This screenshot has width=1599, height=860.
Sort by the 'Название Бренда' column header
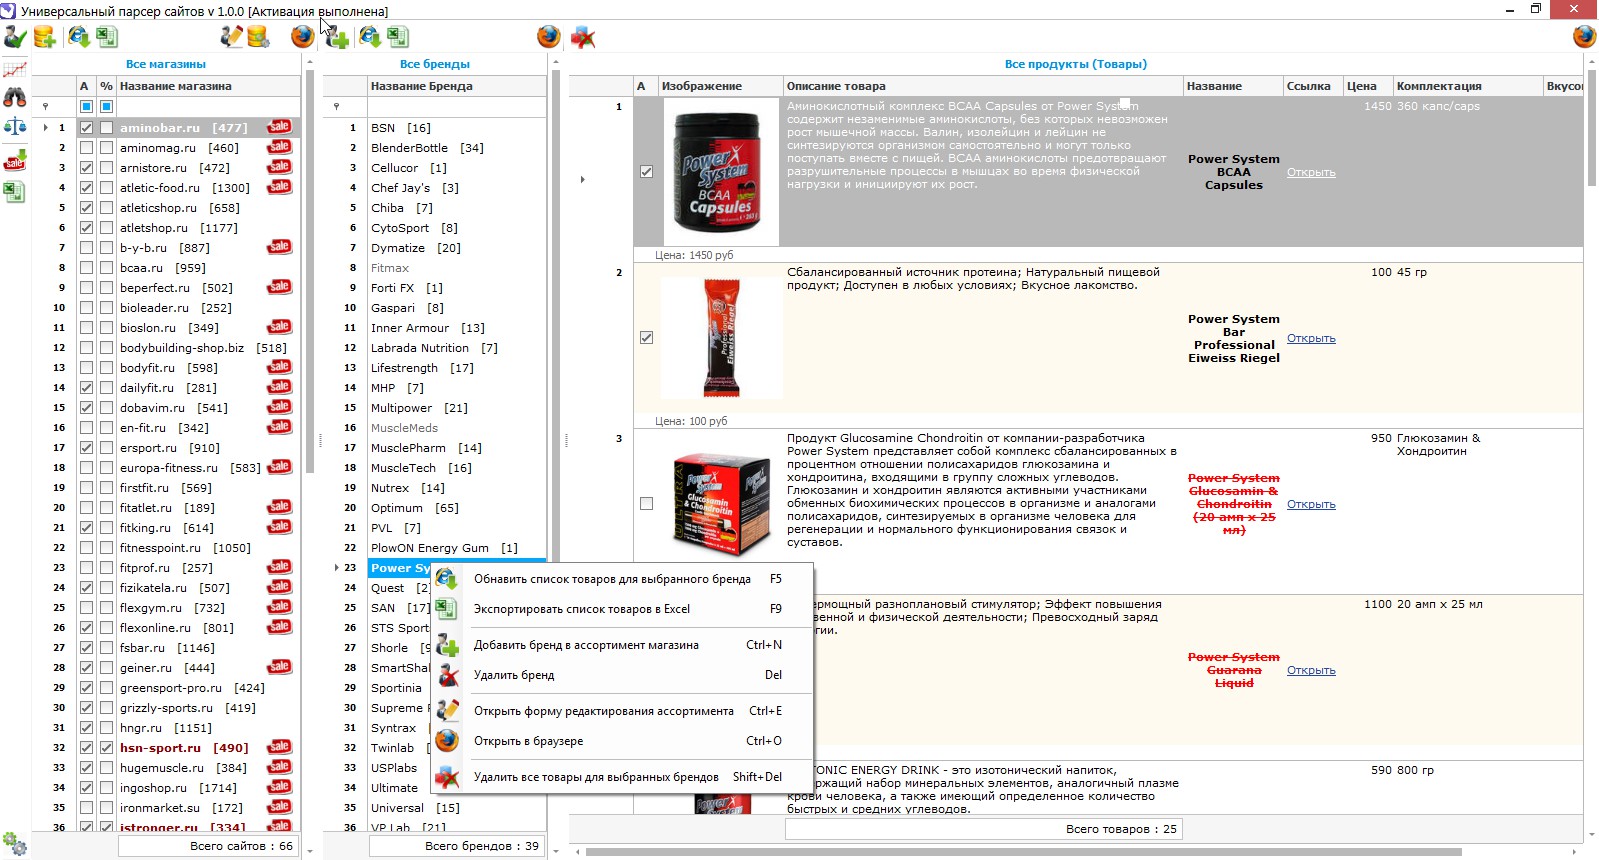click(457, 86)
